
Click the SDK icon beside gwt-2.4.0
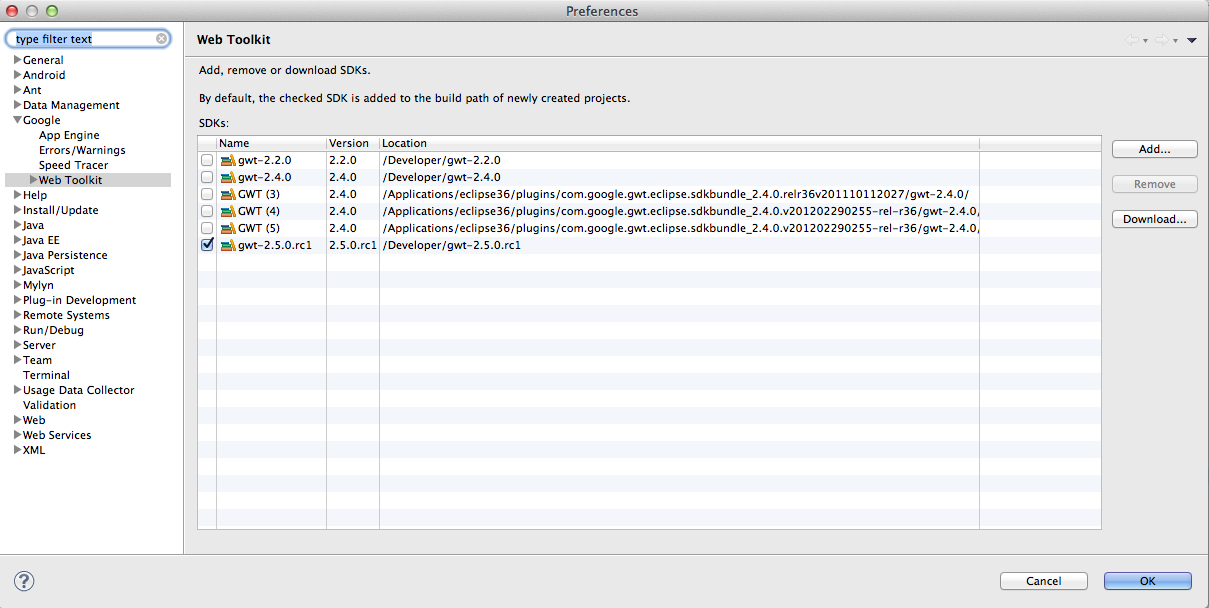pyautogui.click(x=227, y=177)
